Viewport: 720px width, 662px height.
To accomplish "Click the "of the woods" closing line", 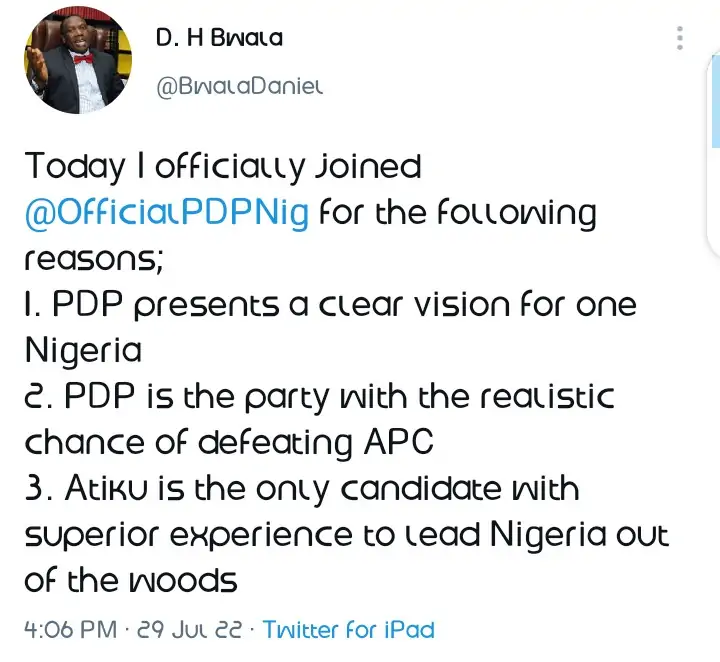I will tap(130, 579).
